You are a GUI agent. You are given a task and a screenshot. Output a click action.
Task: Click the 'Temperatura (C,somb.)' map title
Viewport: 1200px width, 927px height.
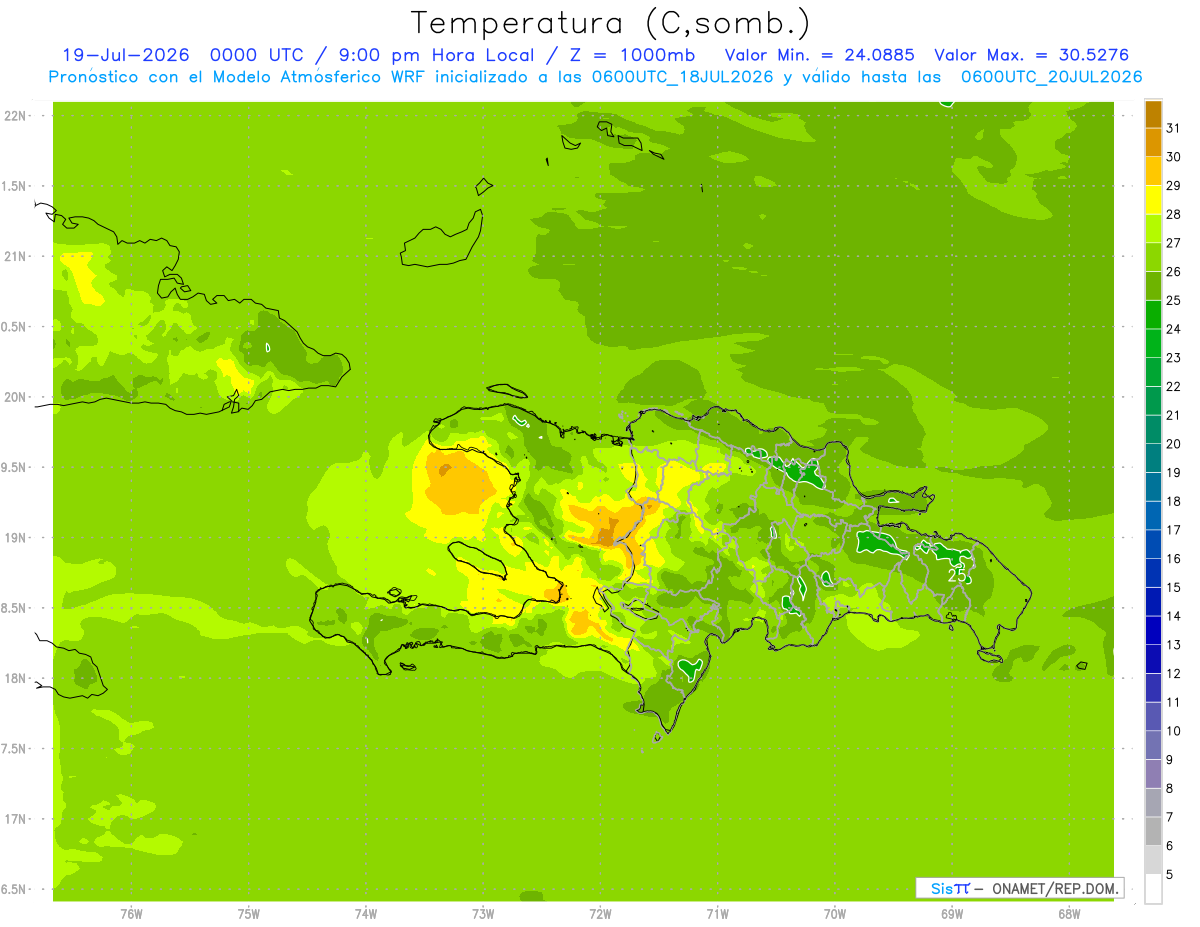(611, 23)
